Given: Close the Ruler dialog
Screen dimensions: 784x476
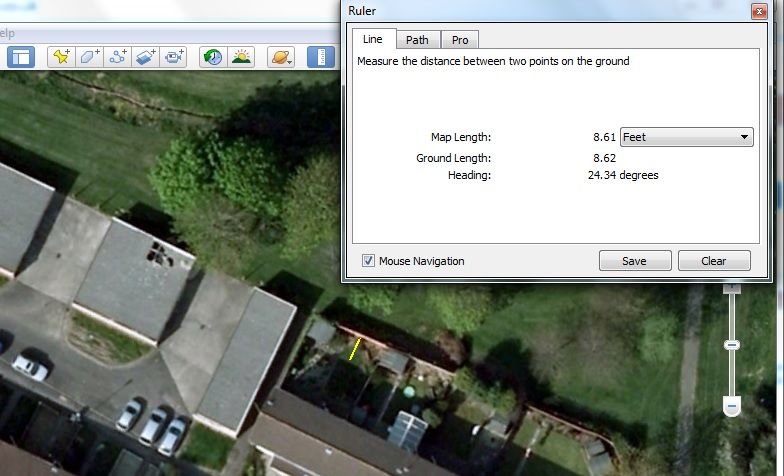Looking at the screenshot, I should click(x=759, y=11).
